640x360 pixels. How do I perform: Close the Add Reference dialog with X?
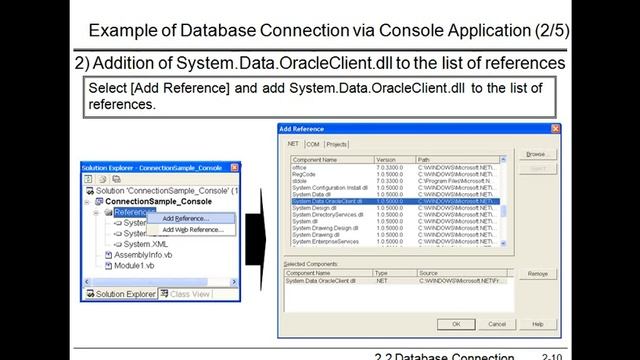(555, 129)
